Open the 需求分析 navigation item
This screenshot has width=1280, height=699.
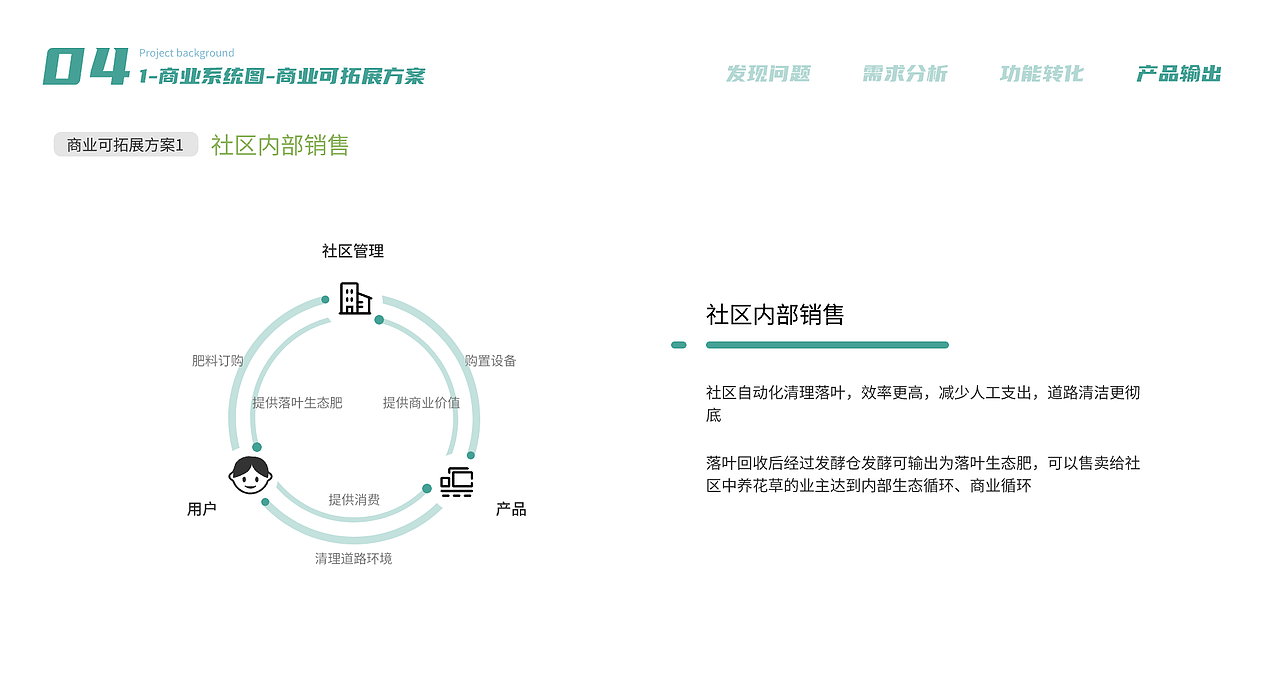coord(904,73)
